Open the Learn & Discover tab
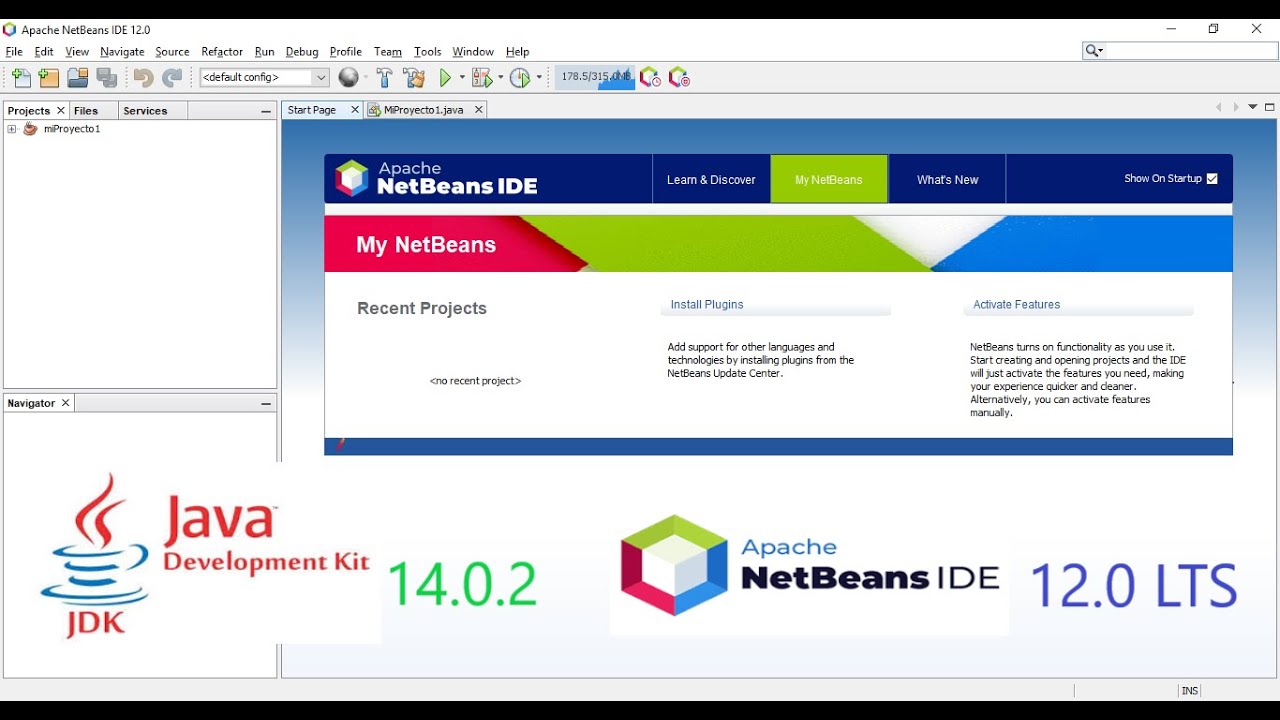1280x720 pixels. (x=711, y=180)
